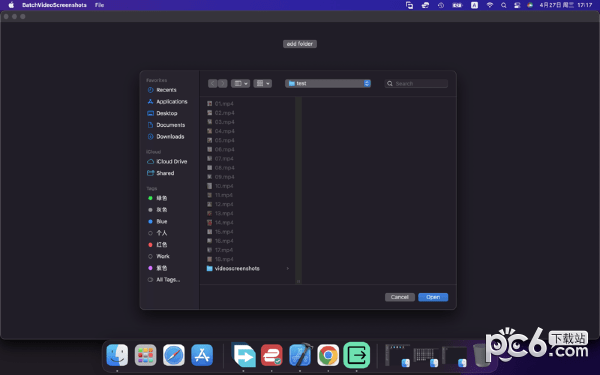
Task: Click Open in the file dialog
Action: click(433, 297)
